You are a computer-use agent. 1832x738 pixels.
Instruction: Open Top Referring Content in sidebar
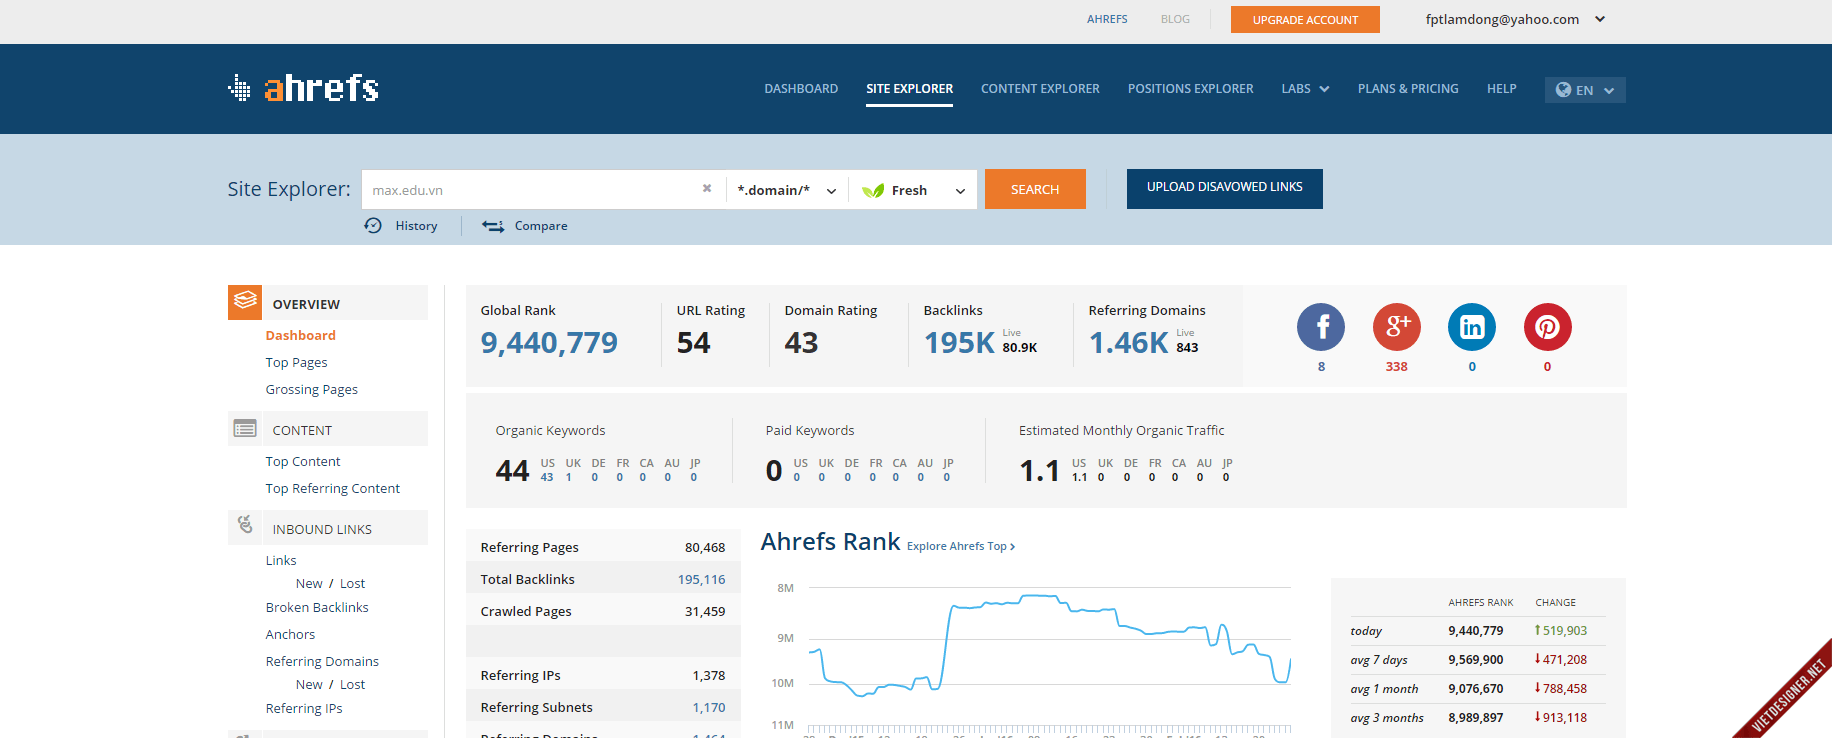pyautogui.click(x=332, y=488)
